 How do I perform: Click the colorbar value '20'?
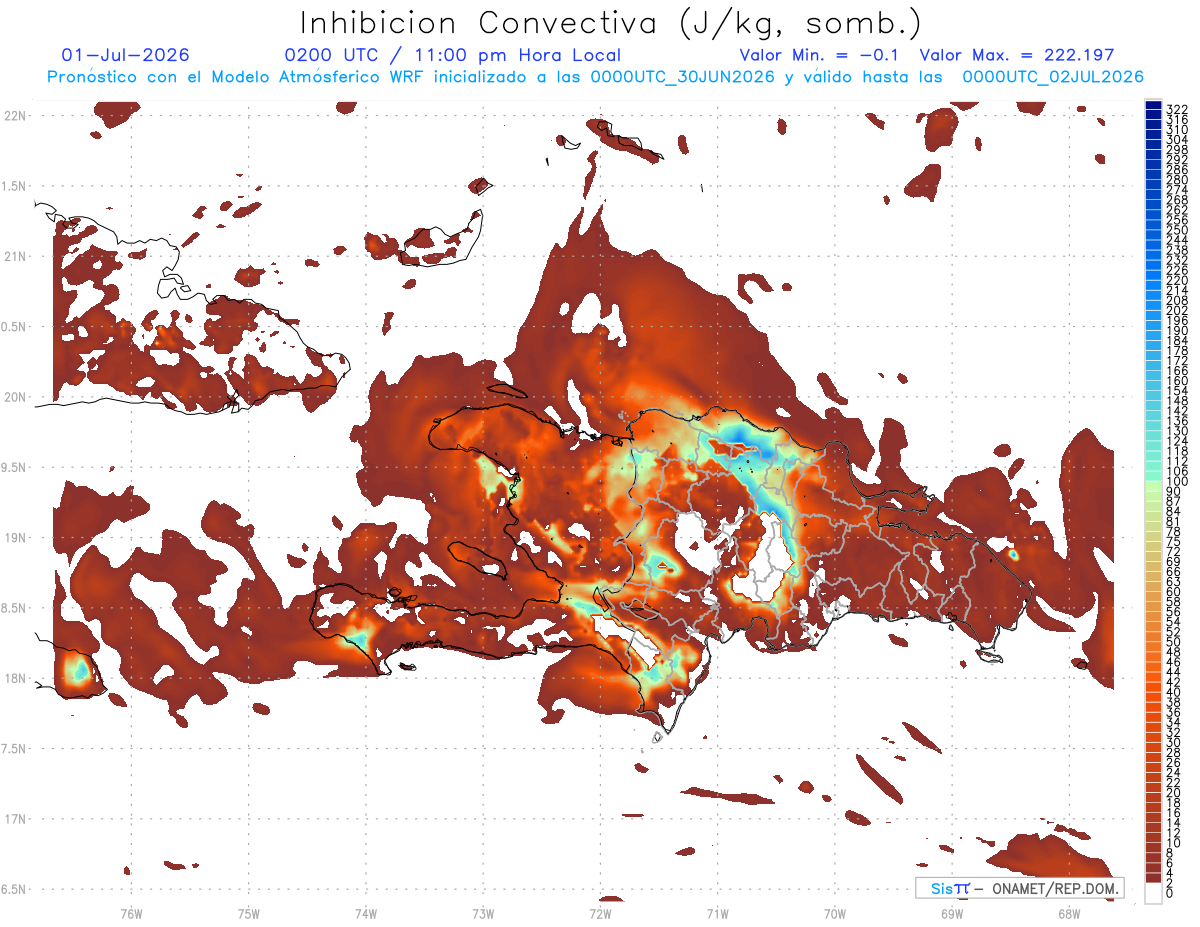coord(1174,793)
